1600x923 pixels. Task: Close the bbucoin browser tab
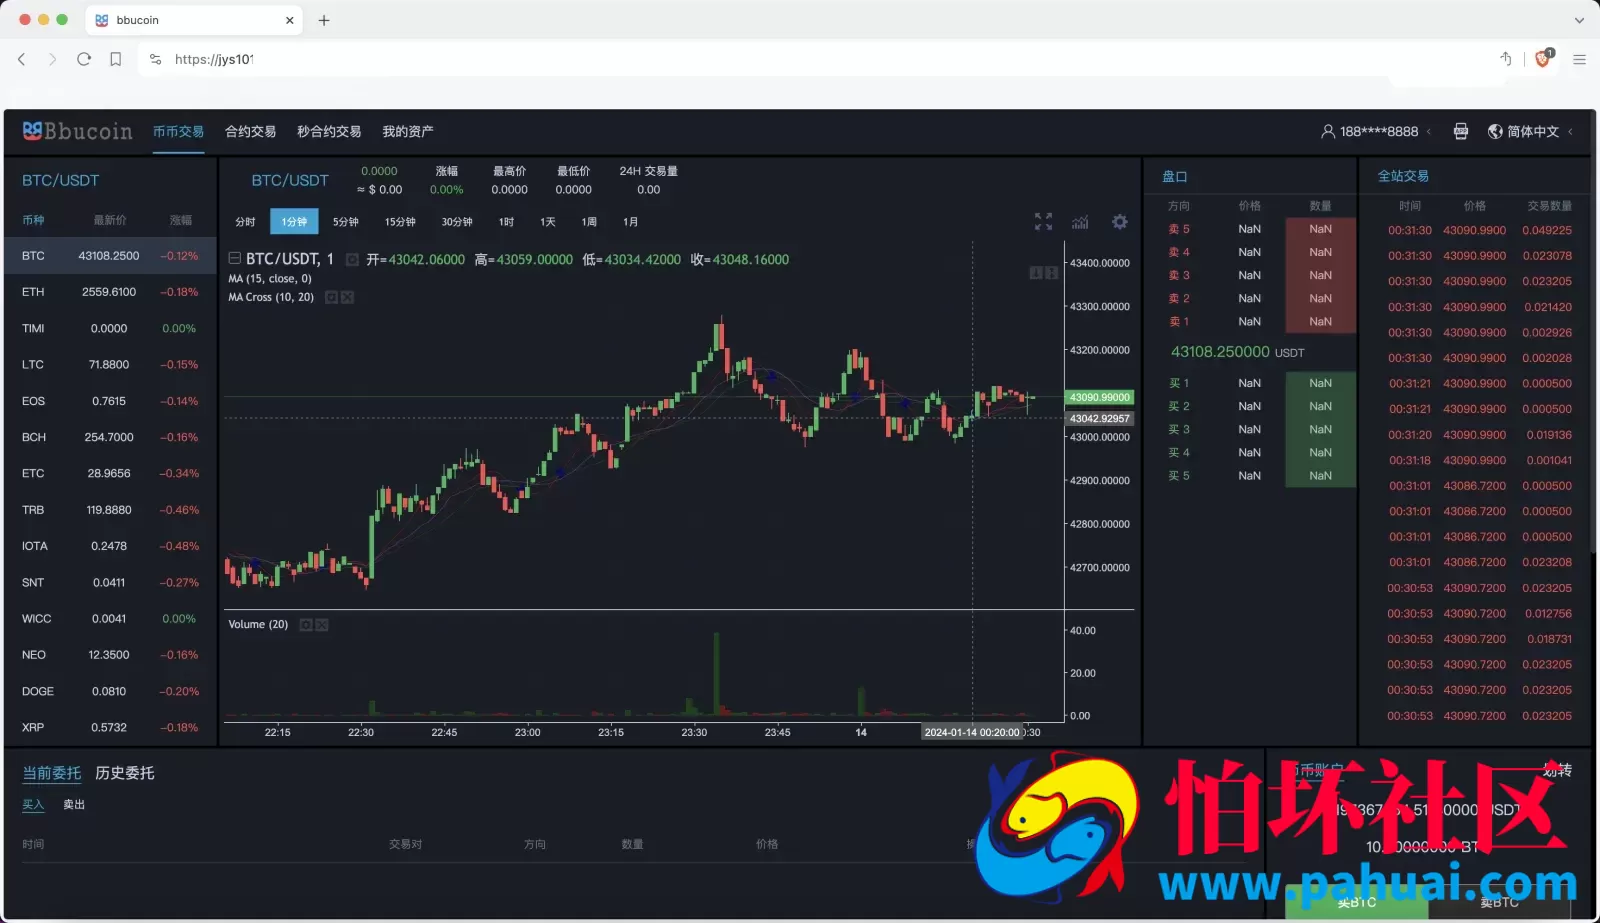coord(290,20)
